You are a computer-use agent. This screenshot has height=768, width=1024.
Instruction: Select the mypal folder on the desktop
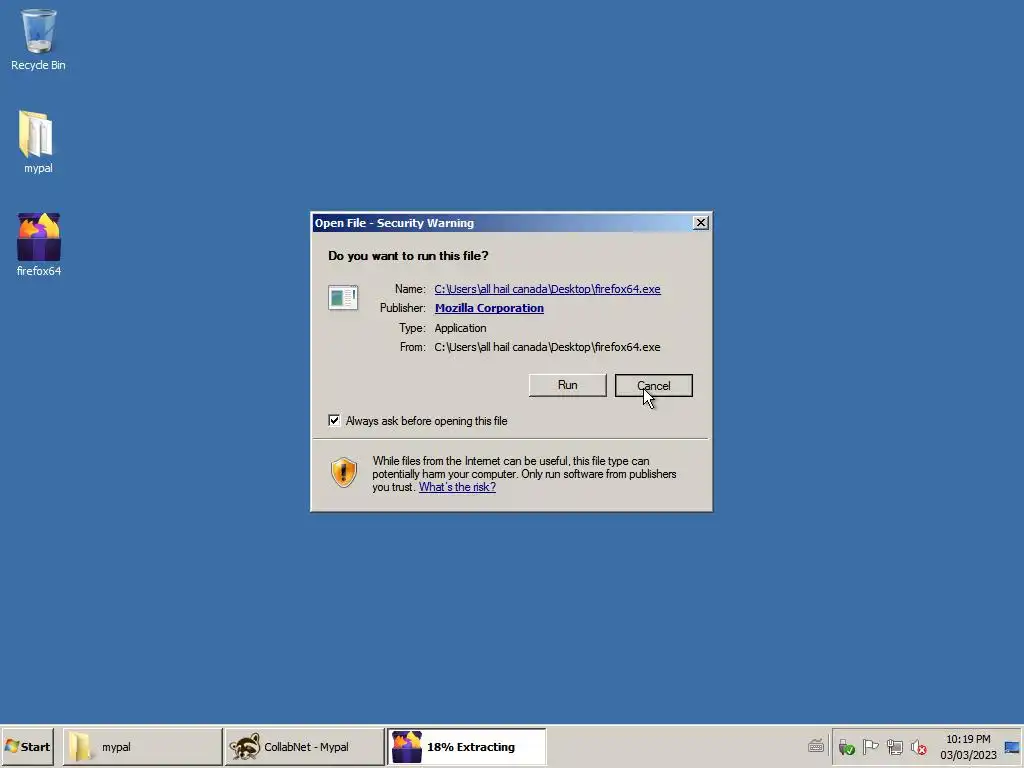(38, 142)
